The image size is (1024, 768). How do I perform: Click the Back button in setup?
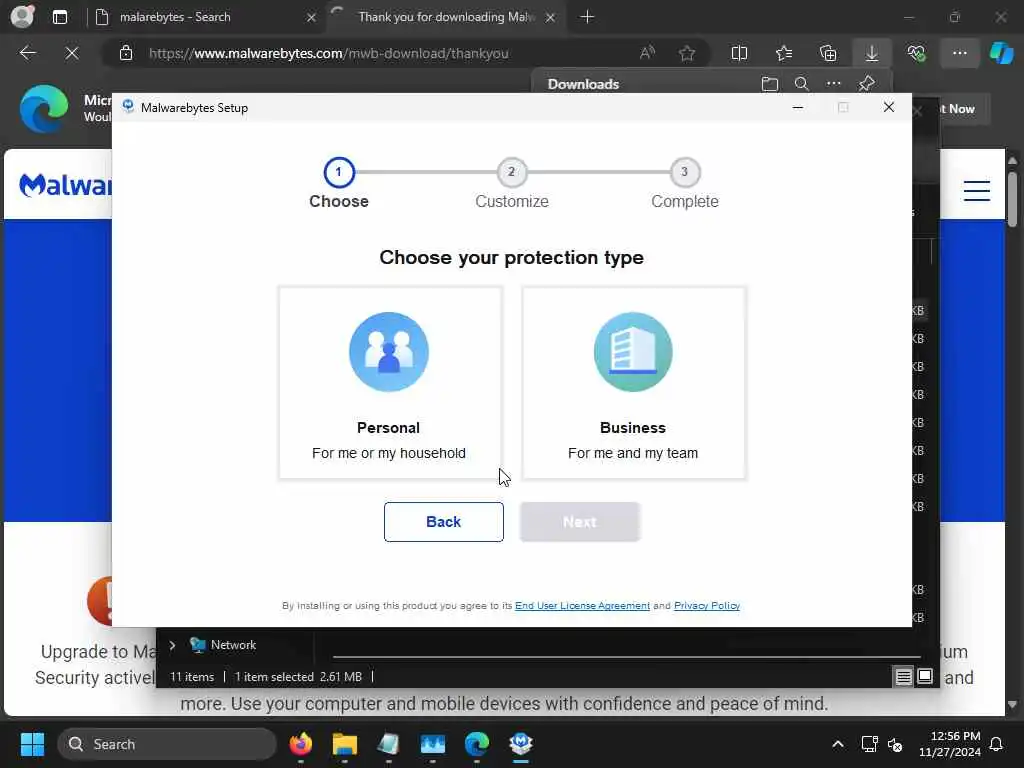coord(443,522)
